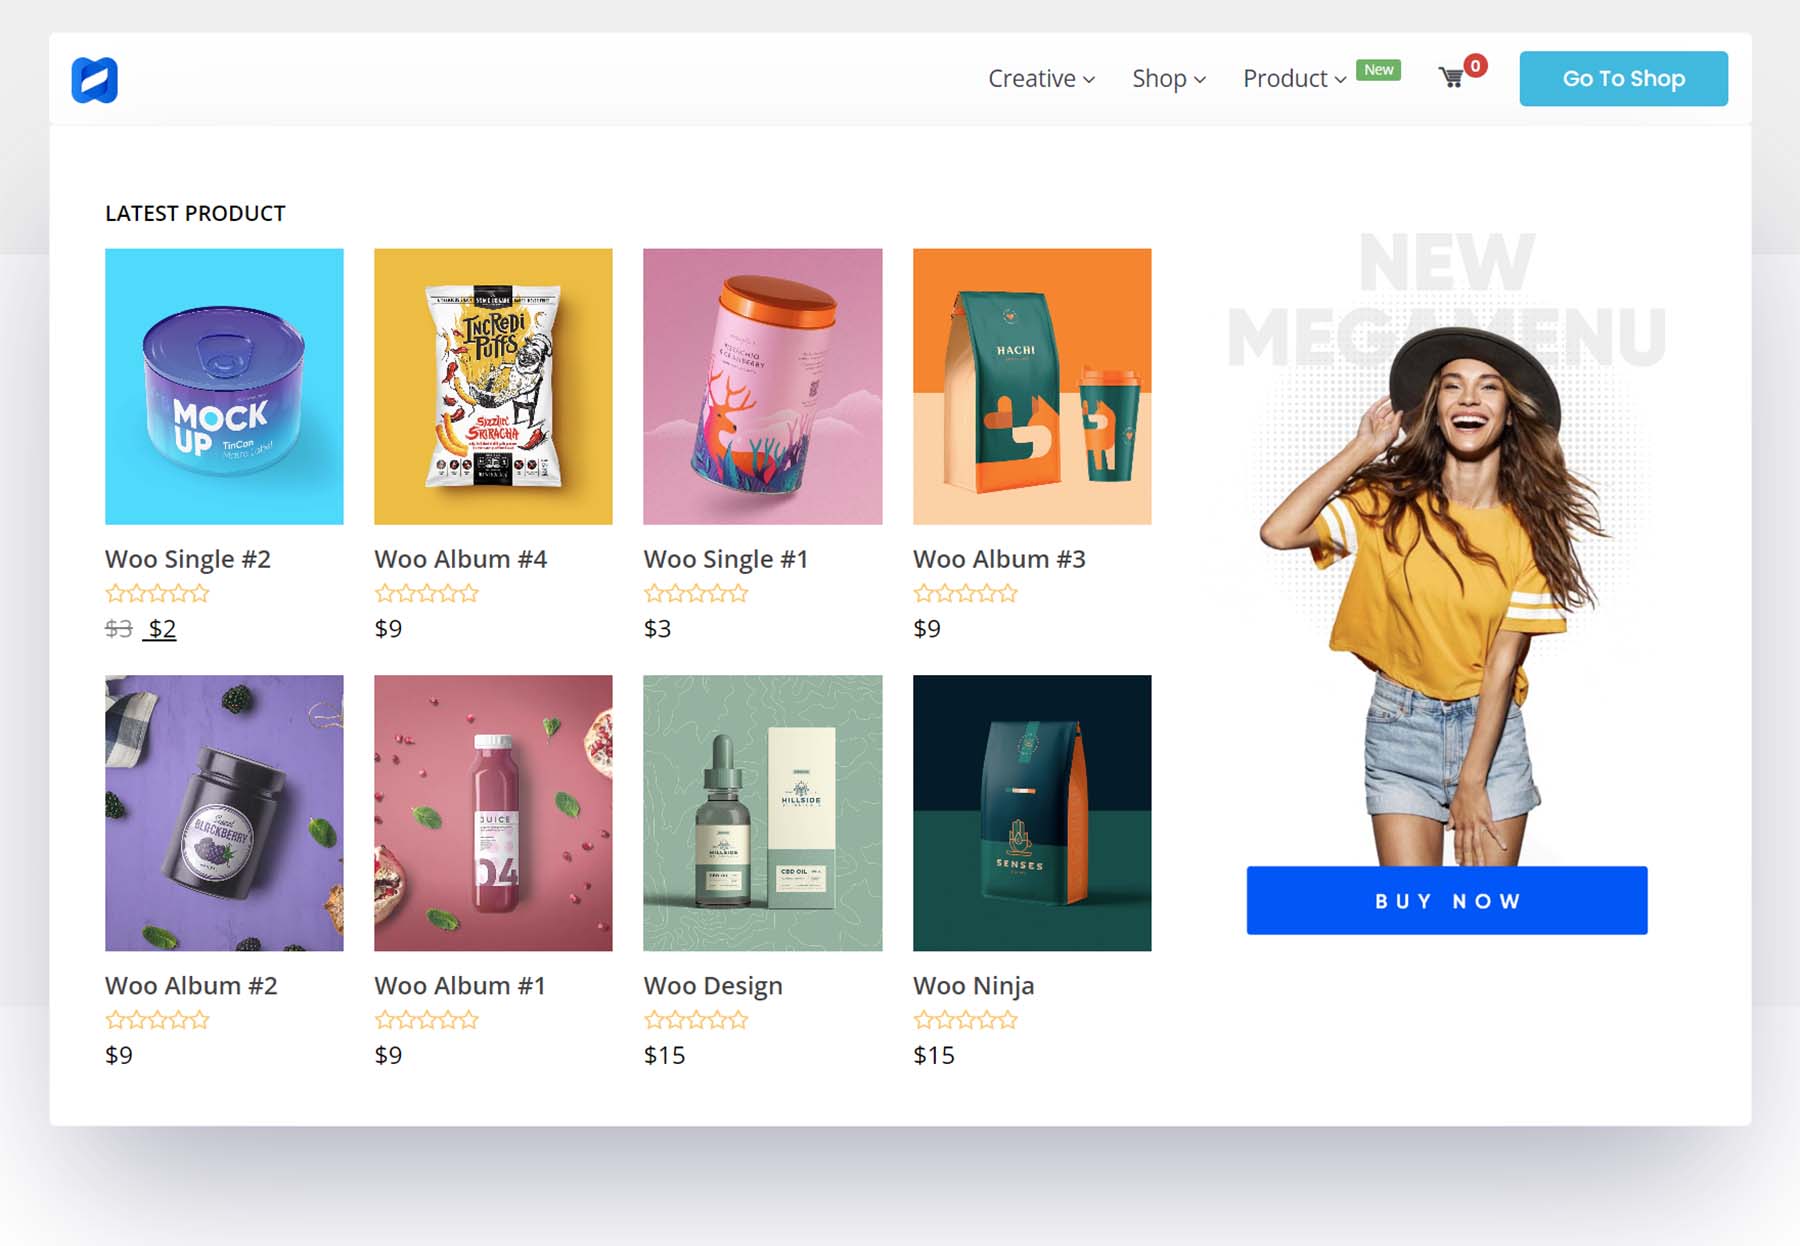Click the $2 sale price link under Woo Single #2

tap(161, 628)
